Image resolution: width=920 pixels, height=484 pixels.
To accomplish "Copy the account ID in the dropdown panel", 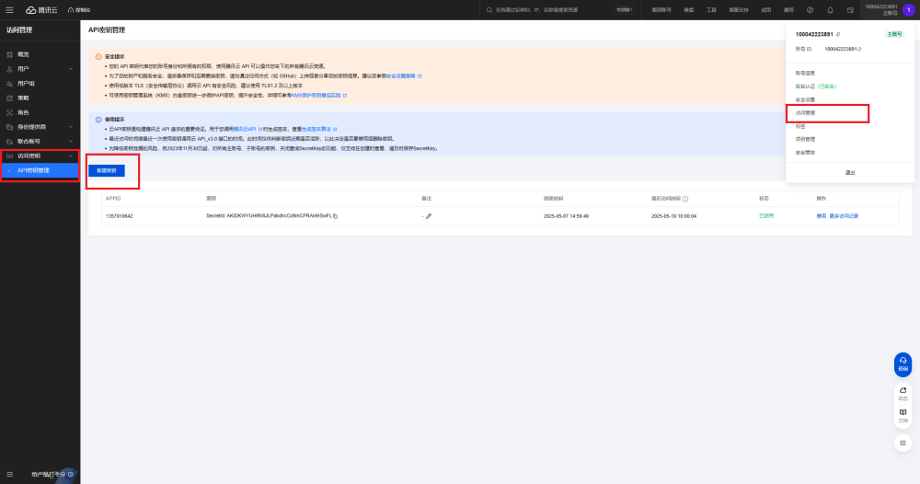I will click(860, 48).
